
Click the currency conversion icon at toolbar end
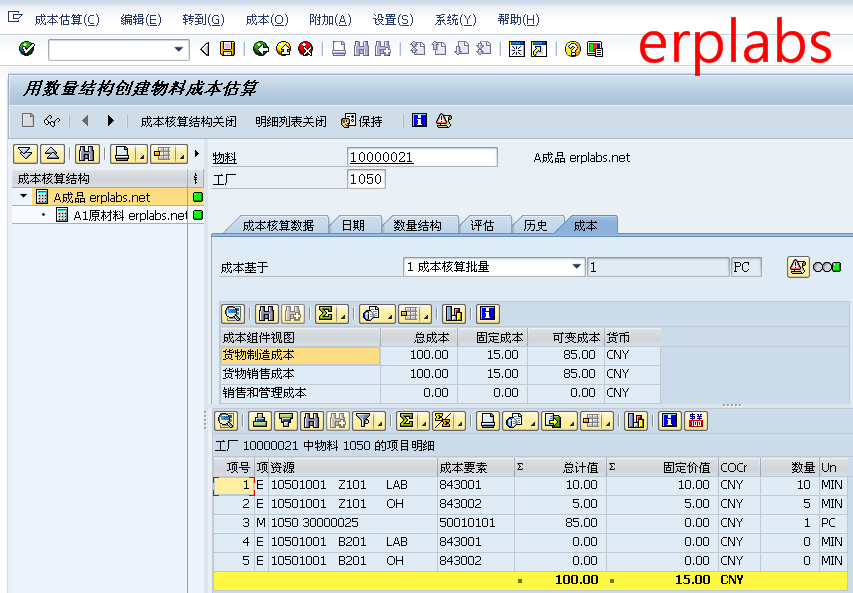coord(696,420)
